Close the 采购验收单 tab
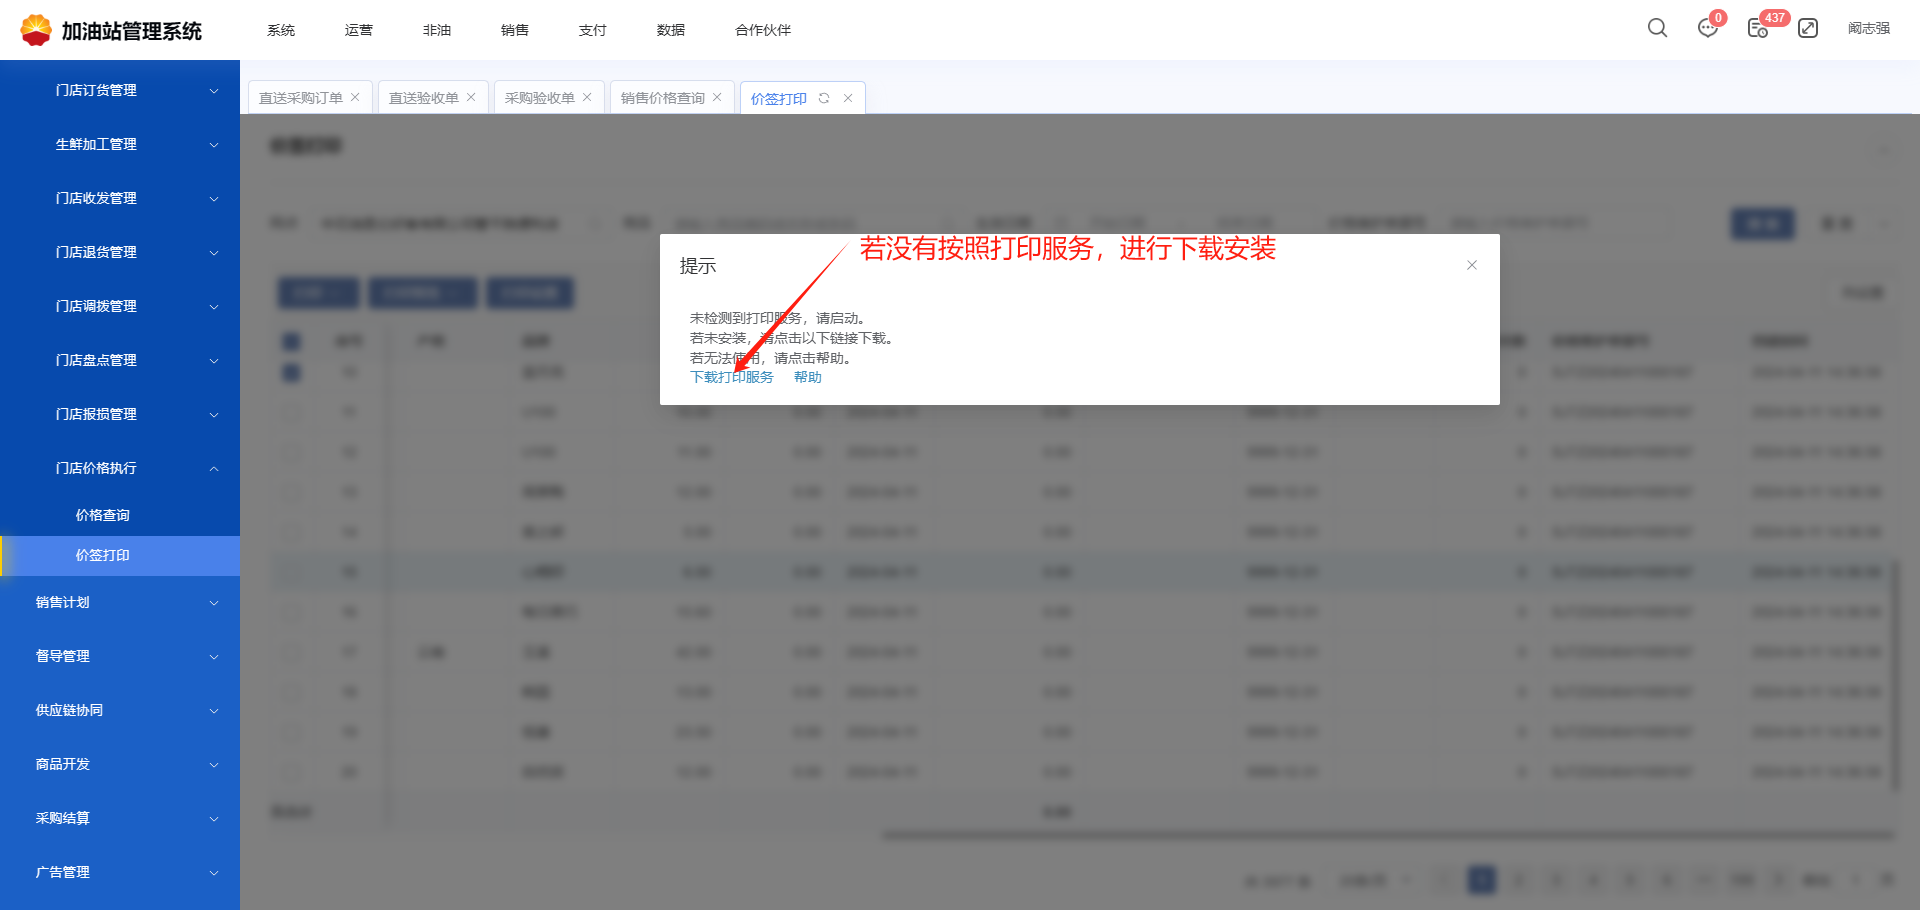1920x910 pixels. click(587, 97)
